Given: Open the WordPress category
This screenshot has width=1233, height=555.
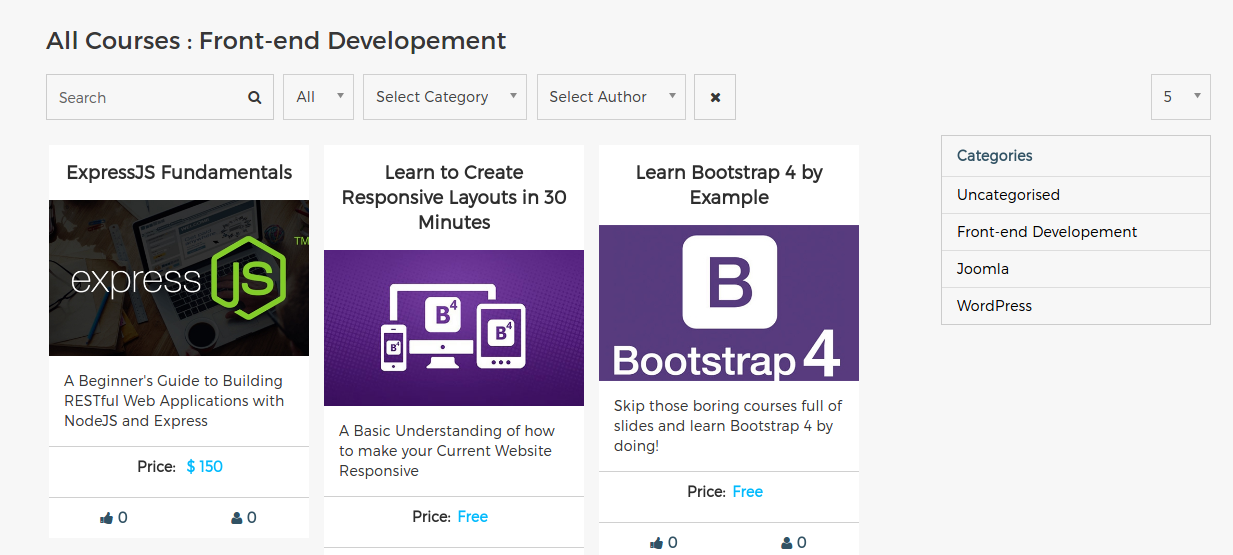Looking at the screenshot, I should 994,306.
